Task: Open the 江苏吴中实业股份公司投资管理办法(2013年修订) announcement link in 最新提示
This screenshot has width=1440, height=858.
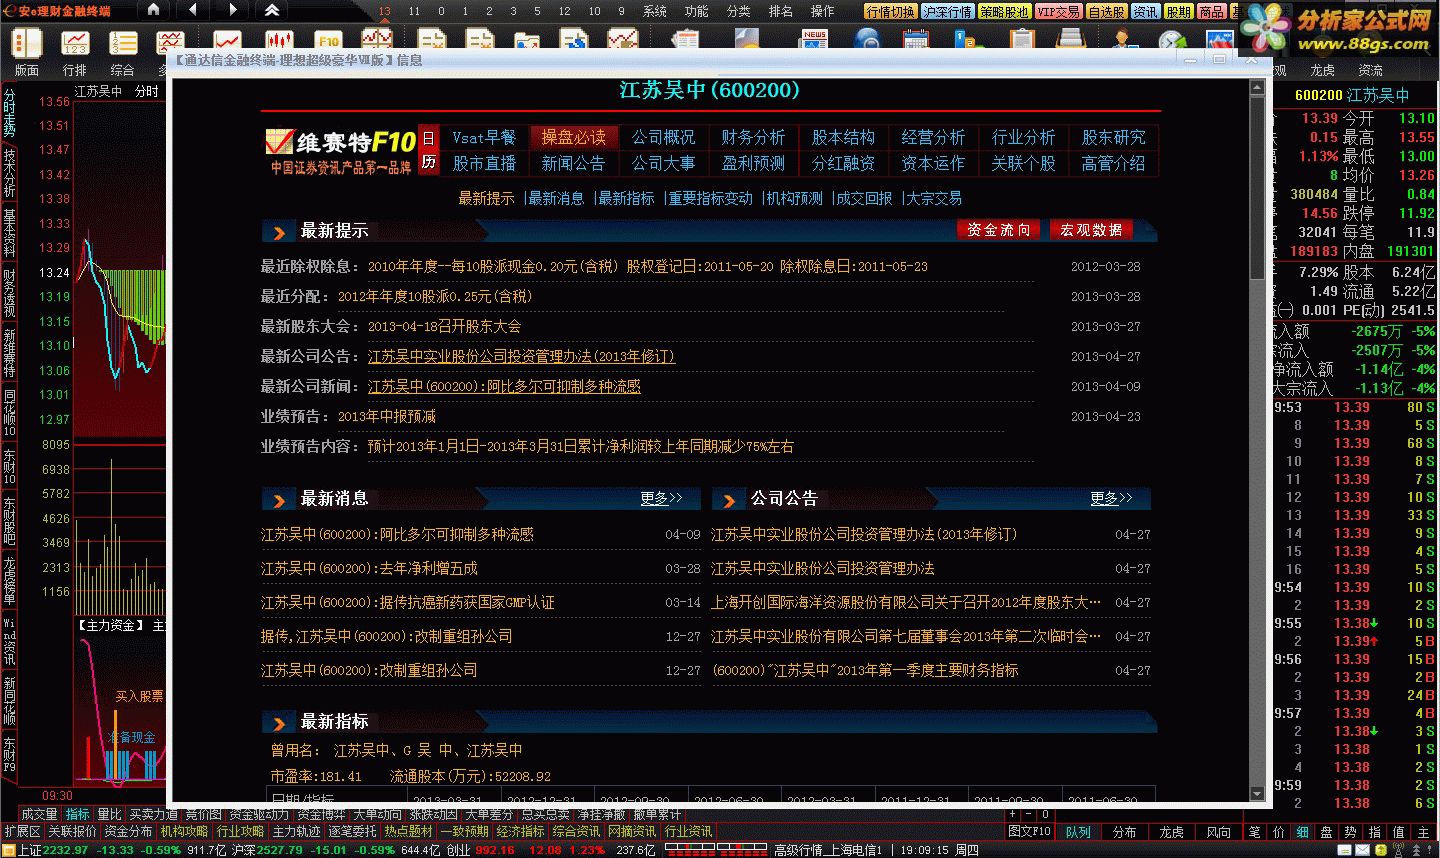Action: click(521, 356)
